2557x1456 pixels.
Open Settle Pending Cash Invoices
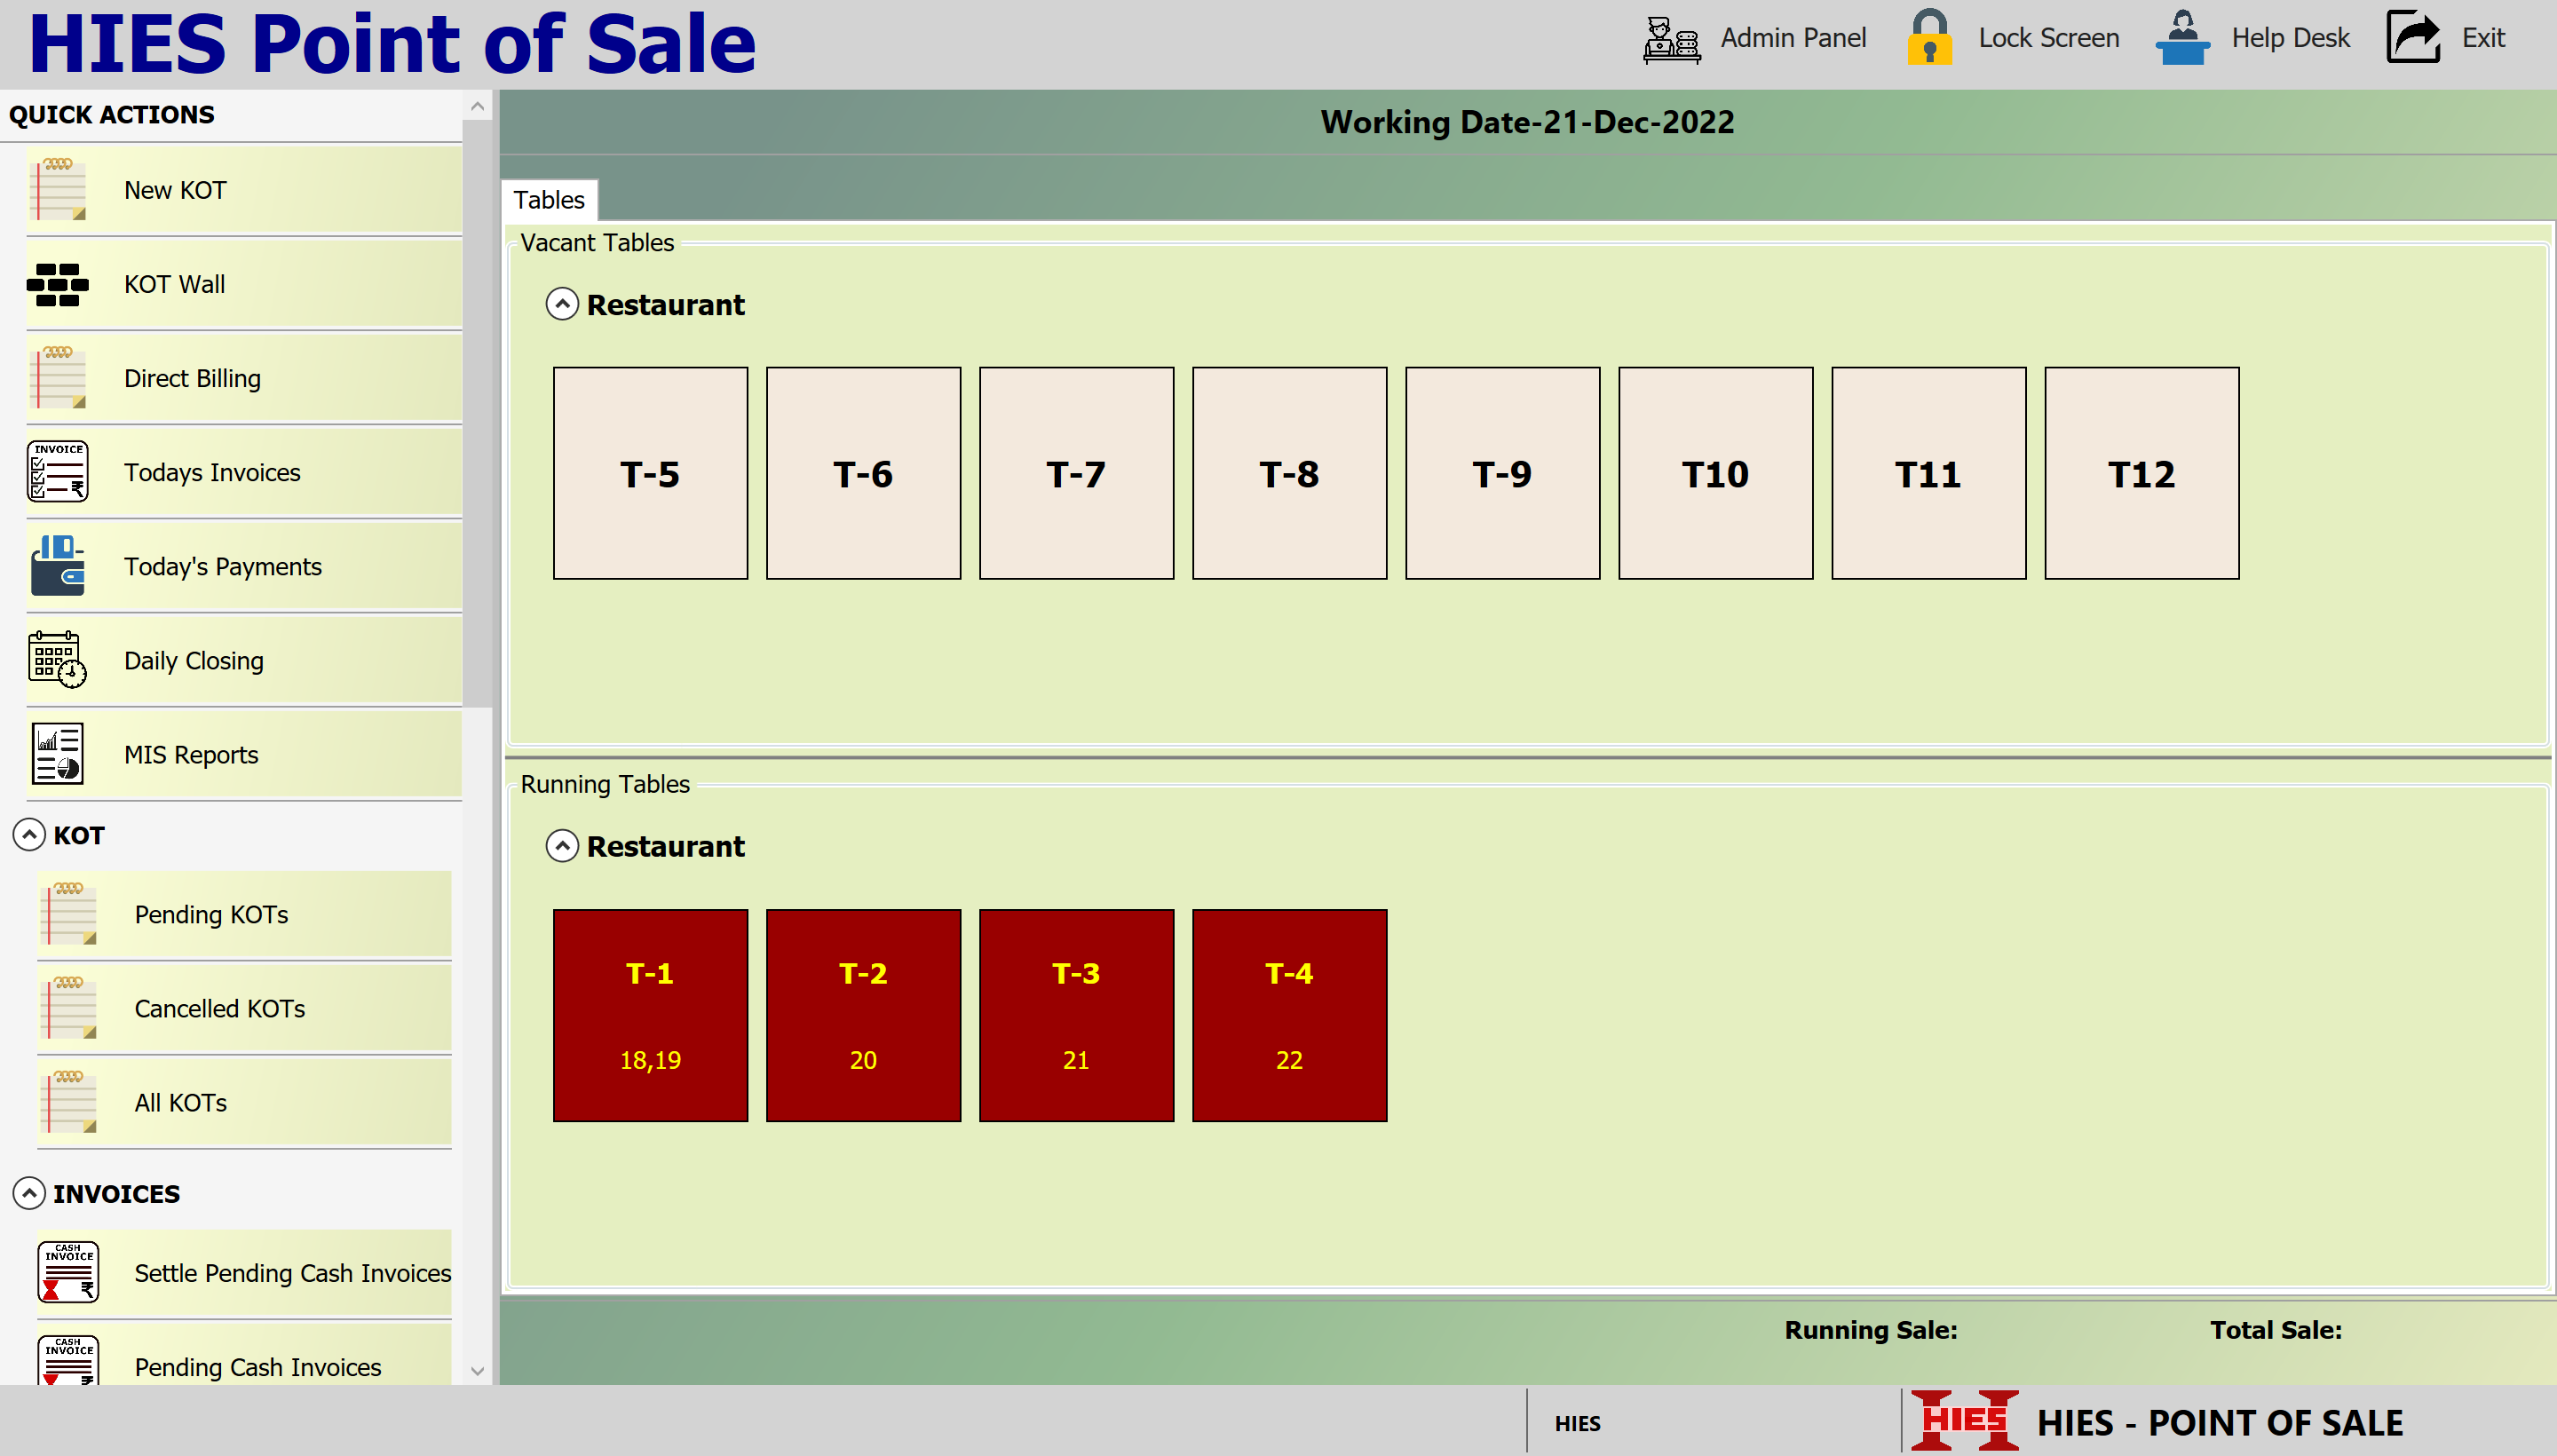[x=291, y=1273]
